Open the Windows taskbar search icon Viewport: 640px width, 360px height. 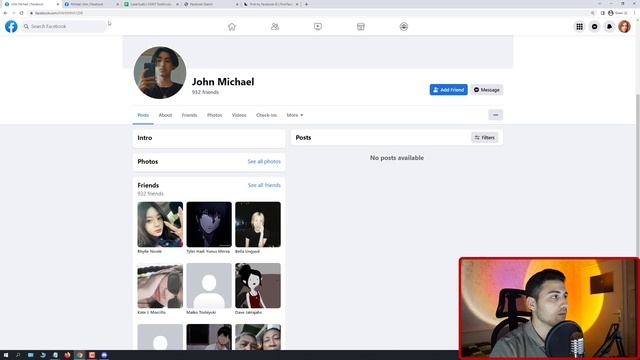[x=18, y=355]
